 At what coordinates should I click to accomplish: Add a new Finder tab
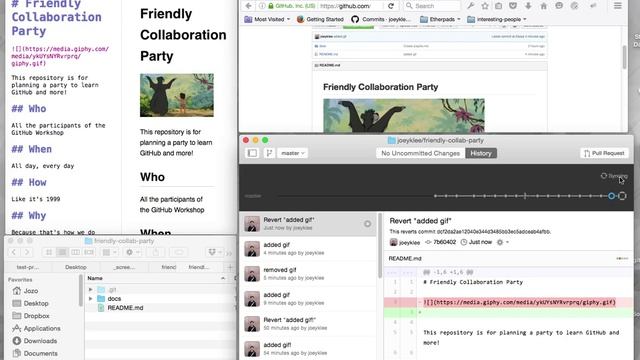[230, 267]
